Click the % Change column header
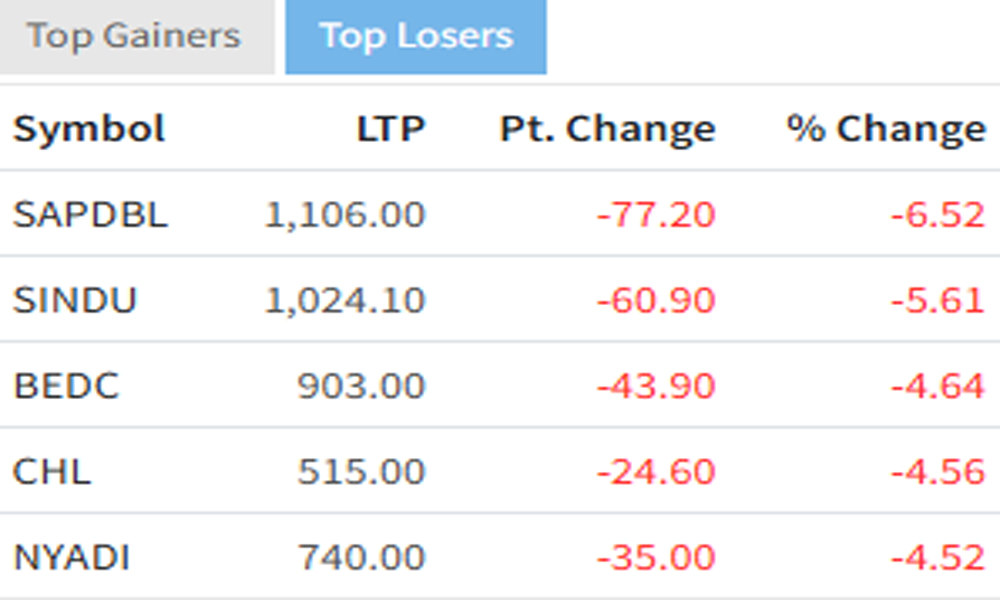The image size is (1000, 600). (x=886, y=129)
